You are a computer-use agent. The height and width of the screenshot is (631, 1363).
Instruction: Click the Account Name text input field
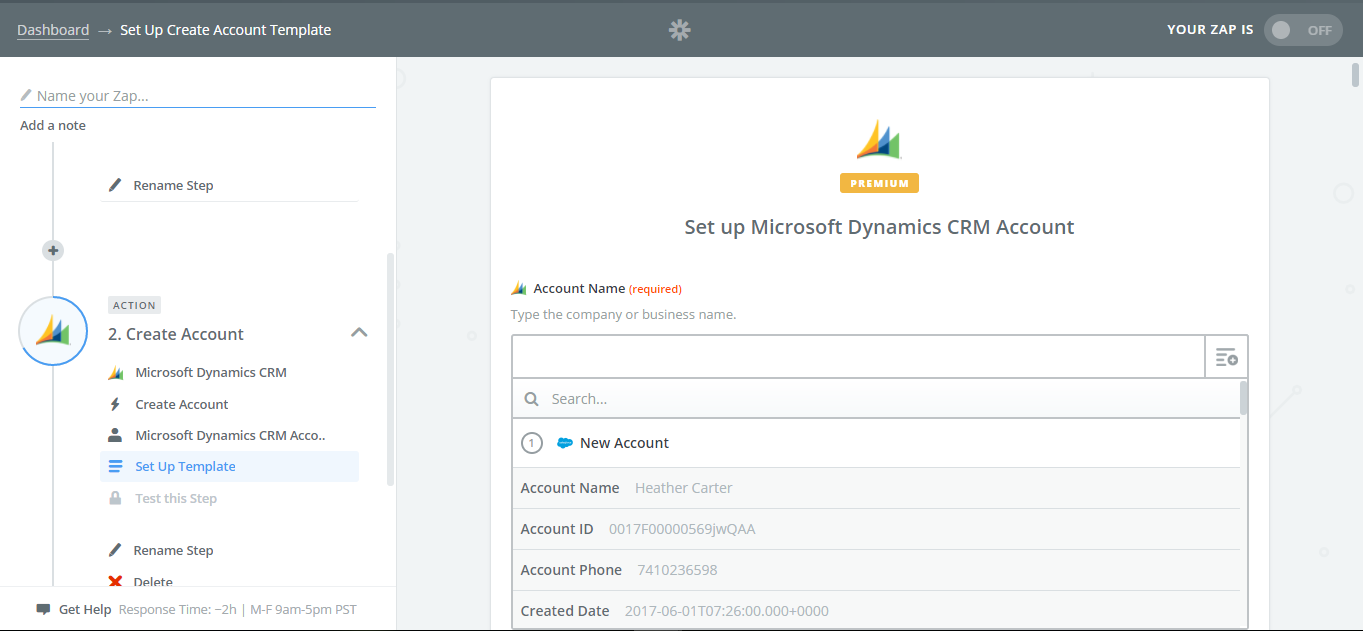pos(858,357)
